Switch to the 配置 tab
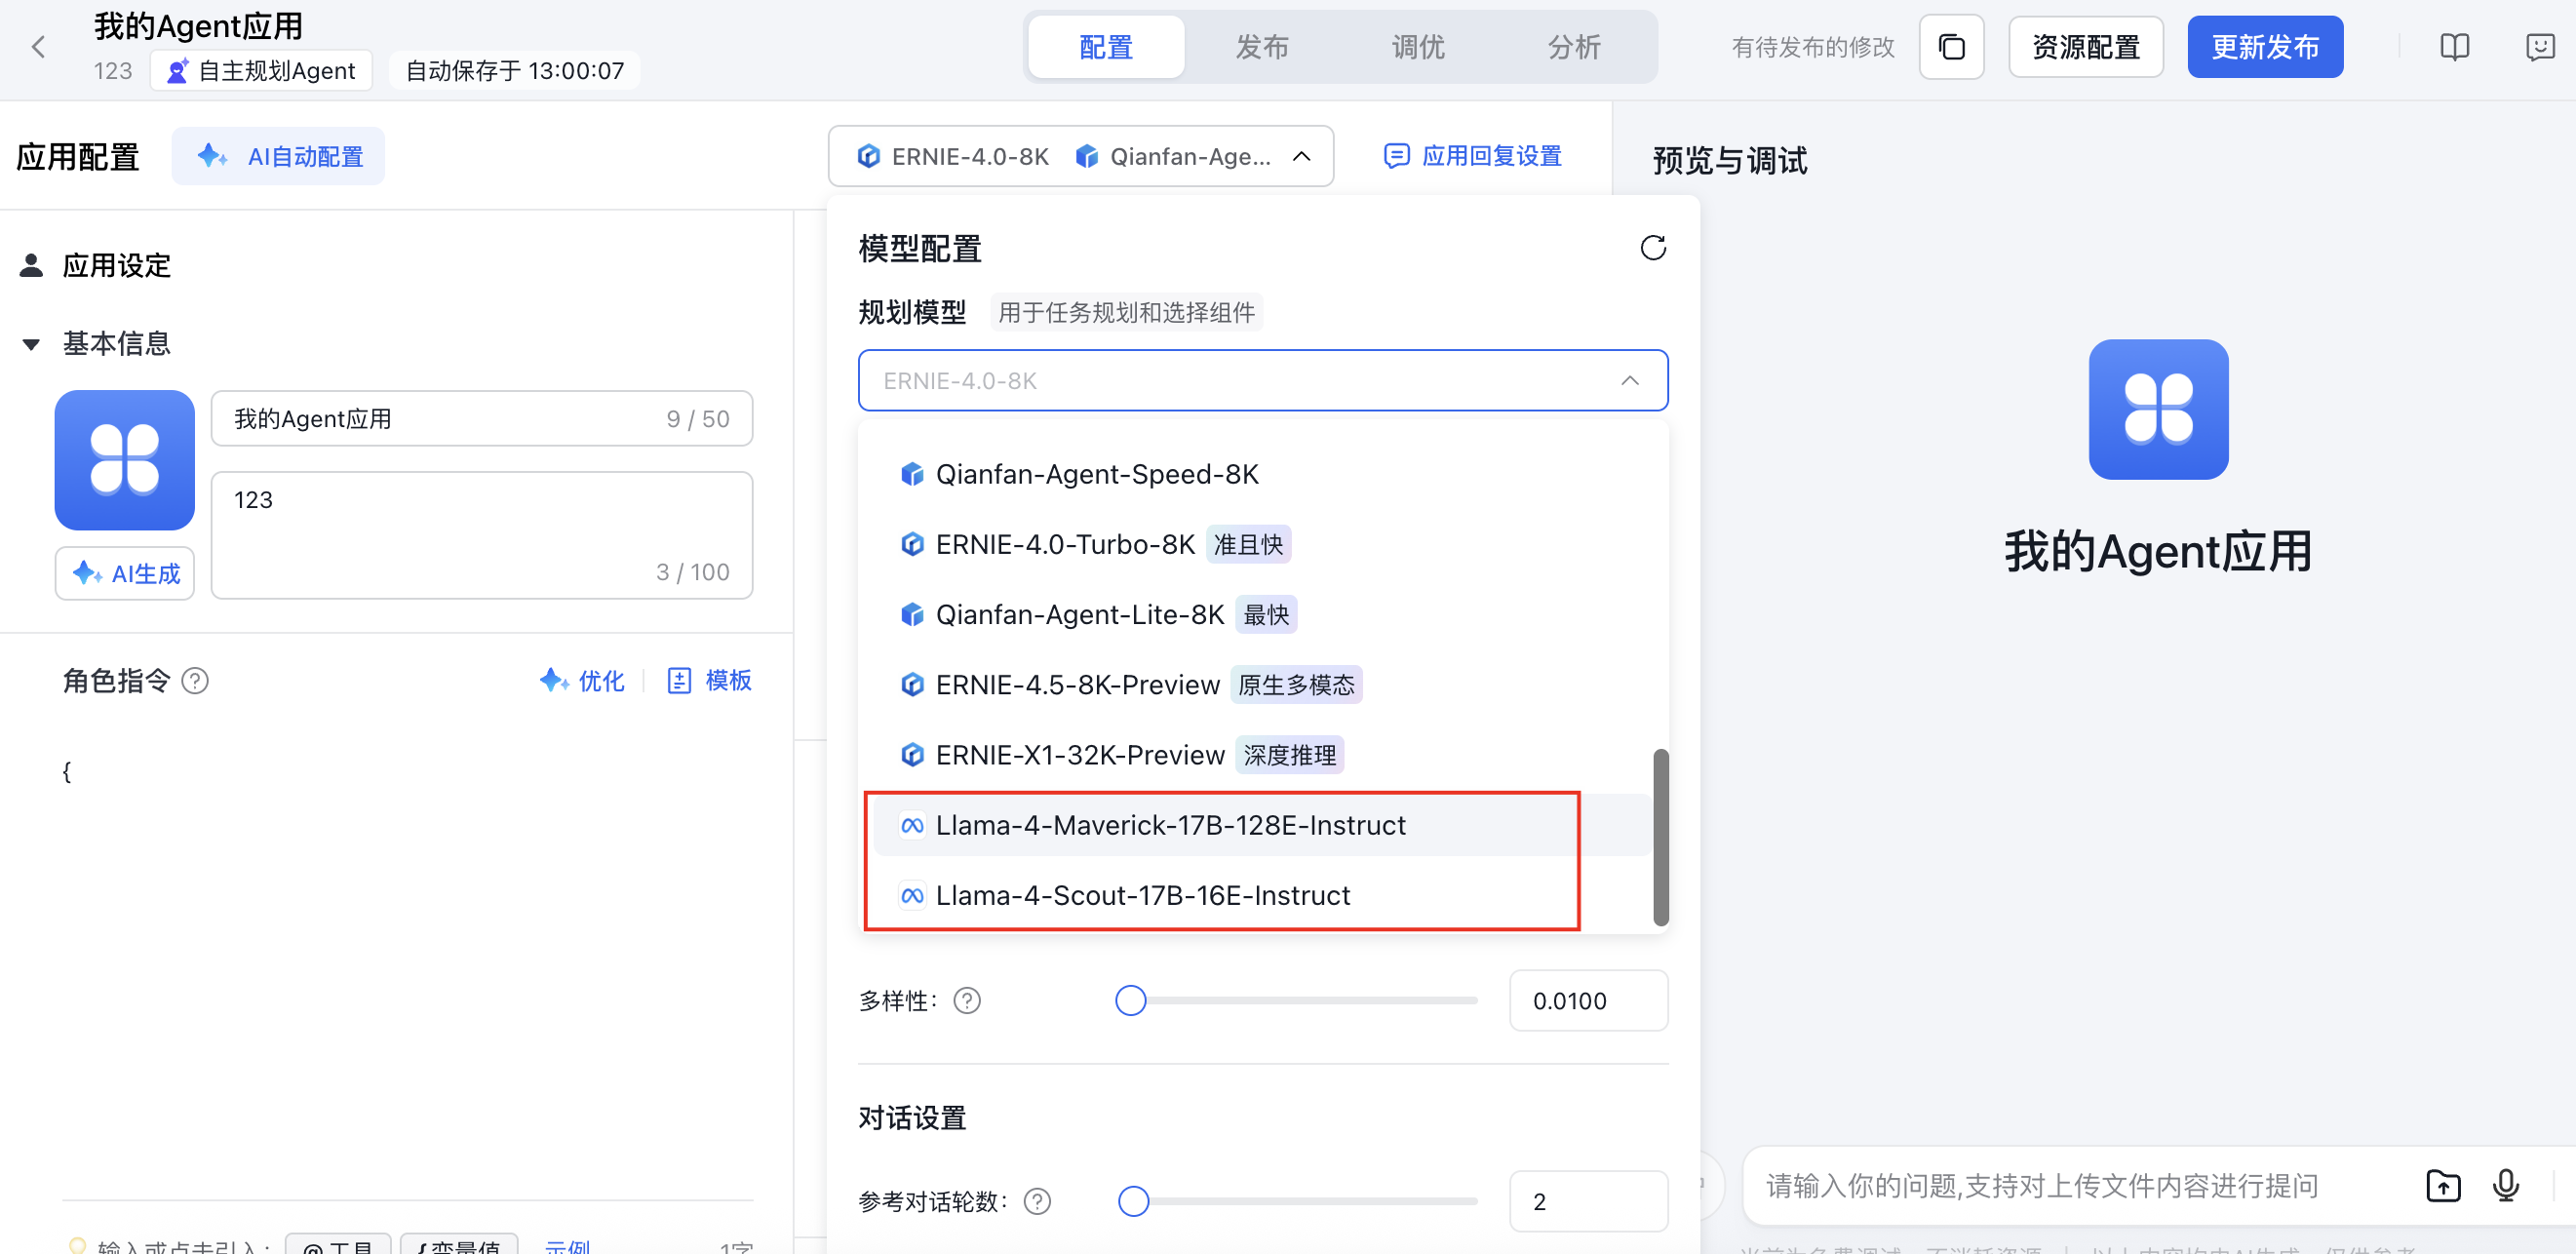2576x1254 pixels. 1106,47
